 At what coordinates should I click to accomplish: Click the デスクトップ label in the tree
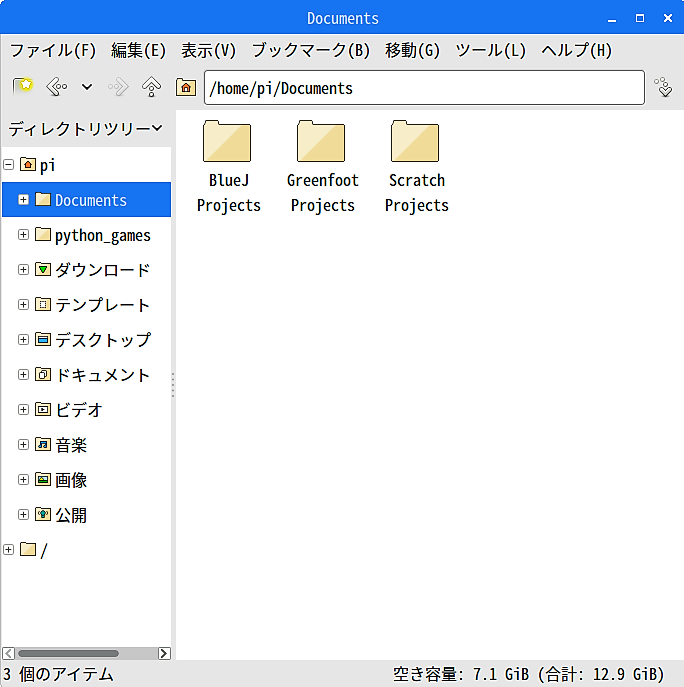103,340
